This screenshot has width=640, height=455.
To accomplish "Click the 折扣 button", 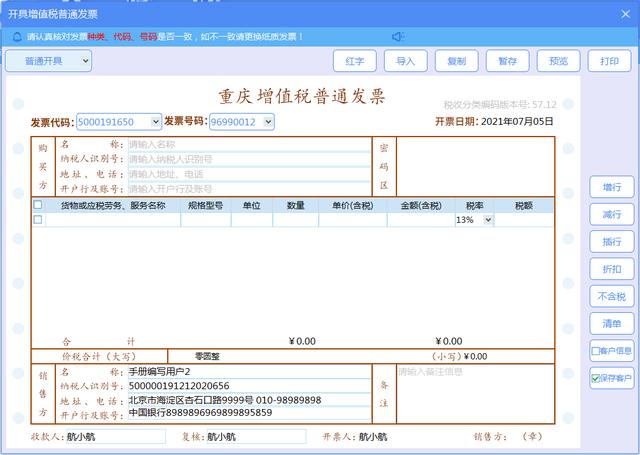I will [612, 269].
